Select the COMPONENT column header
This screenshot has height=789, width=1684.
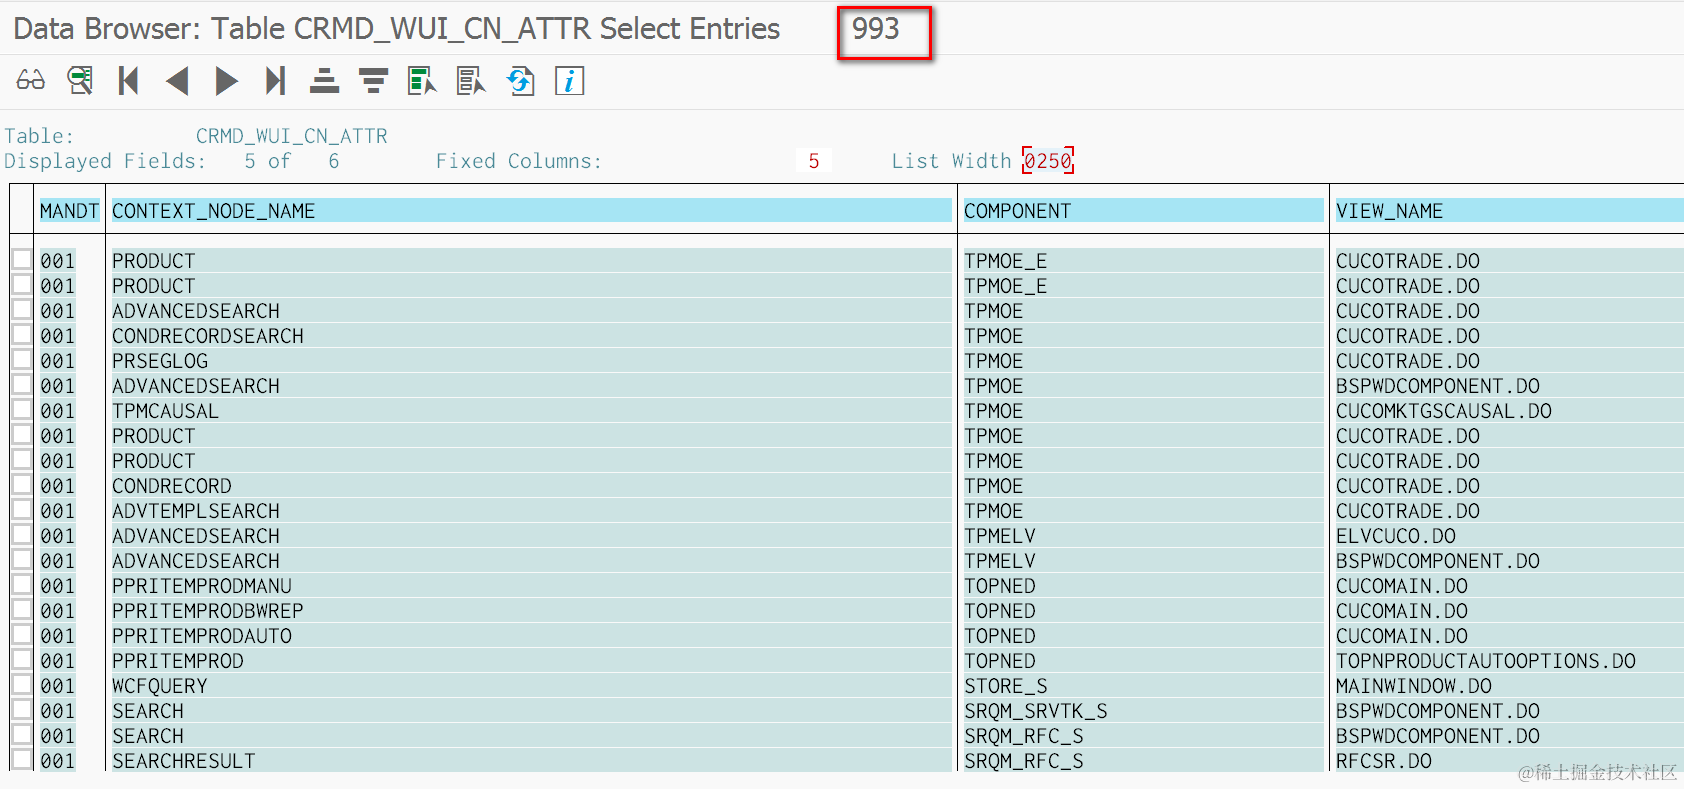pos(1142,211)
